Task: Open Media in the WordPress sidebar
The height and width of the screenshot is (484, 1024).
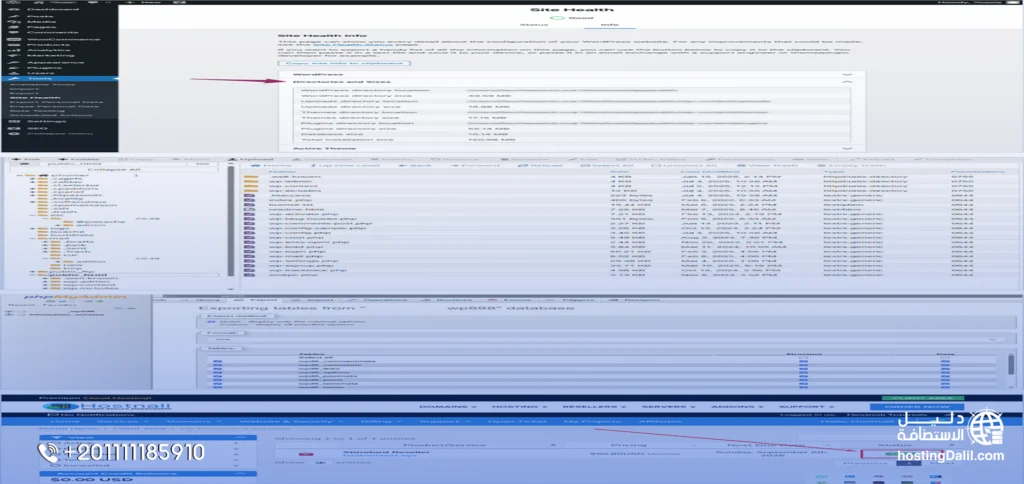Action: (x=40, y=21)
